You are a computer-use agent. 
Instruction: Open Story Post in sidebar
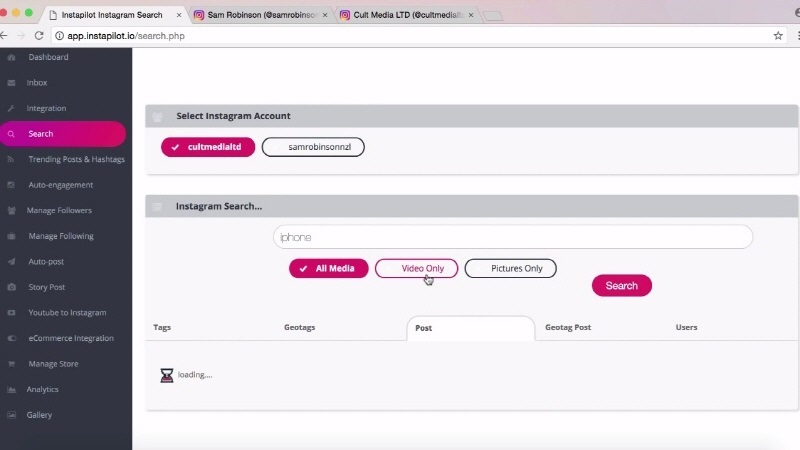(46, 287)
